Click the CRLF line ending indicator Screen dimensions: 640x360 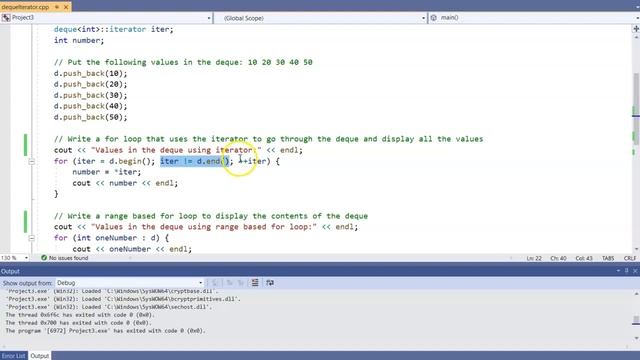(x=630, y=258)
